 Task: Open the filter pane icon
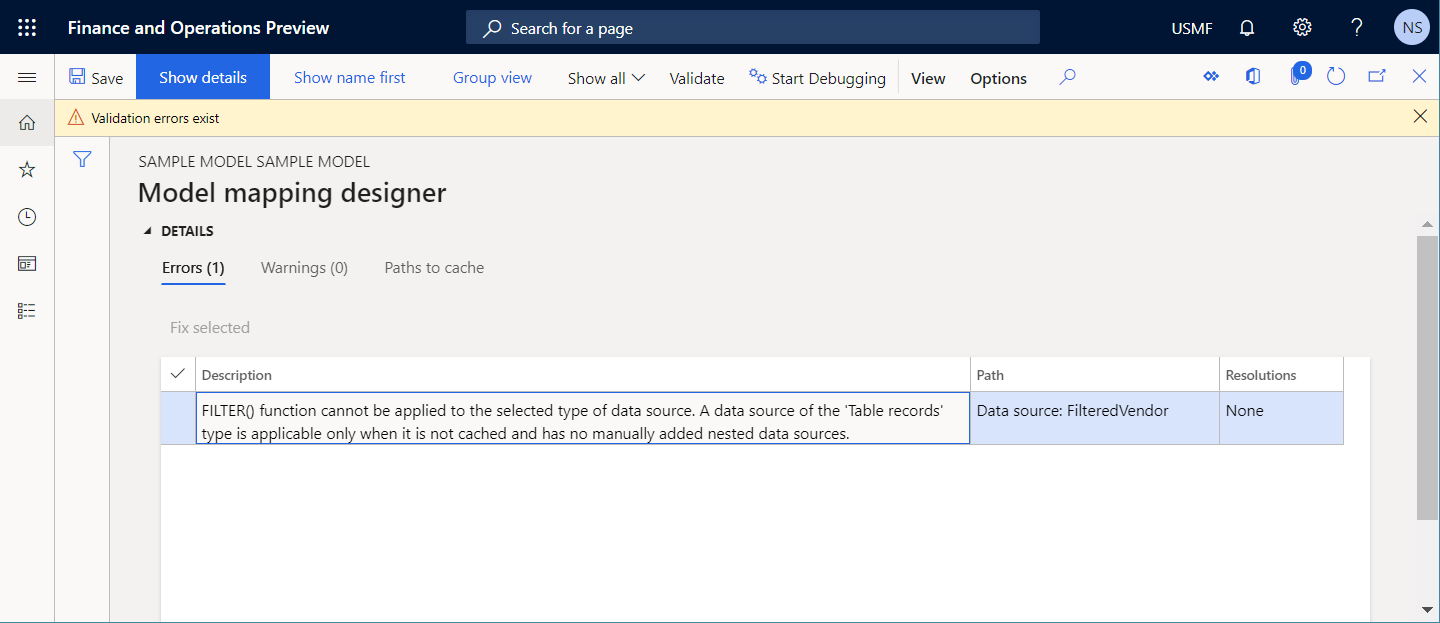(x=82, y=159)
